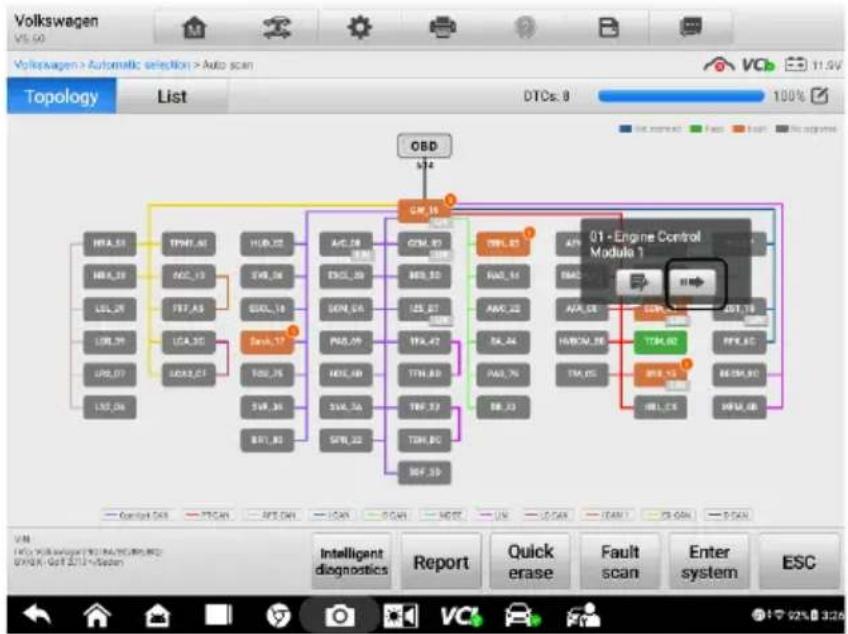Select the green TCM_02 module
Image resolution: width=848 pixels, height=634 pixels.
tap(660, 342)
